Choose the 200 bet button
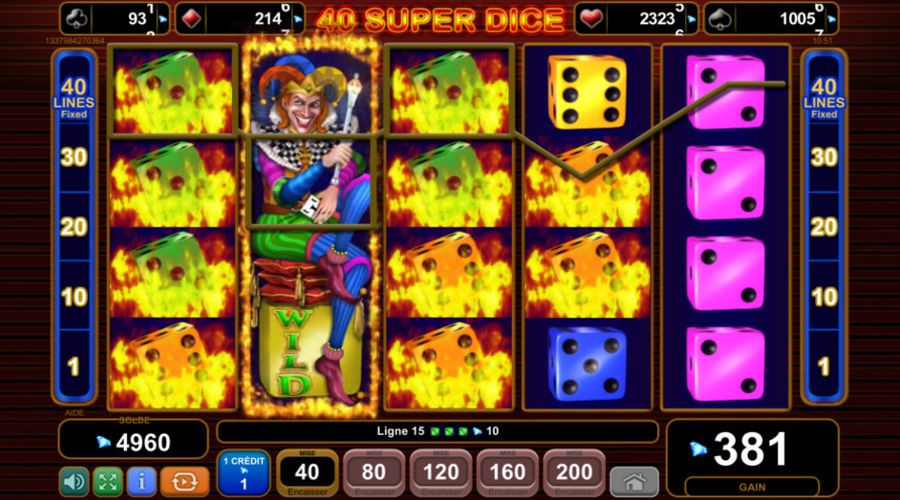 574,473
